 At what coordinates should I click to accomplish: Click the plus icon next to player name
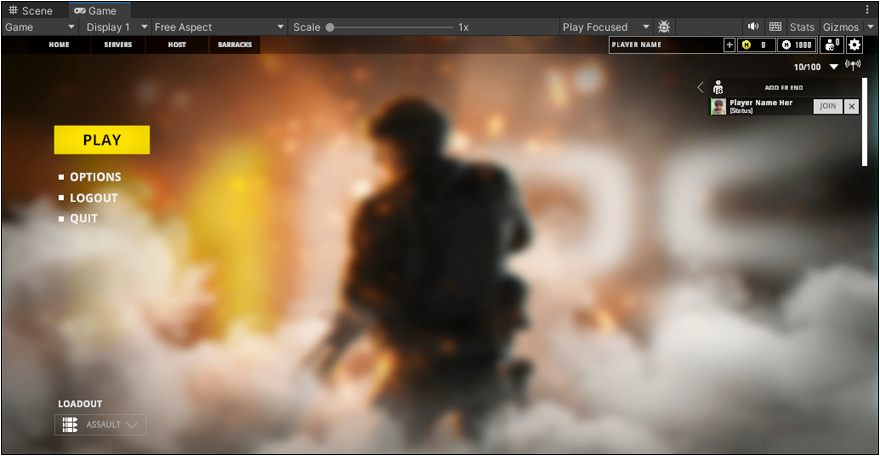tap(729, 45)
